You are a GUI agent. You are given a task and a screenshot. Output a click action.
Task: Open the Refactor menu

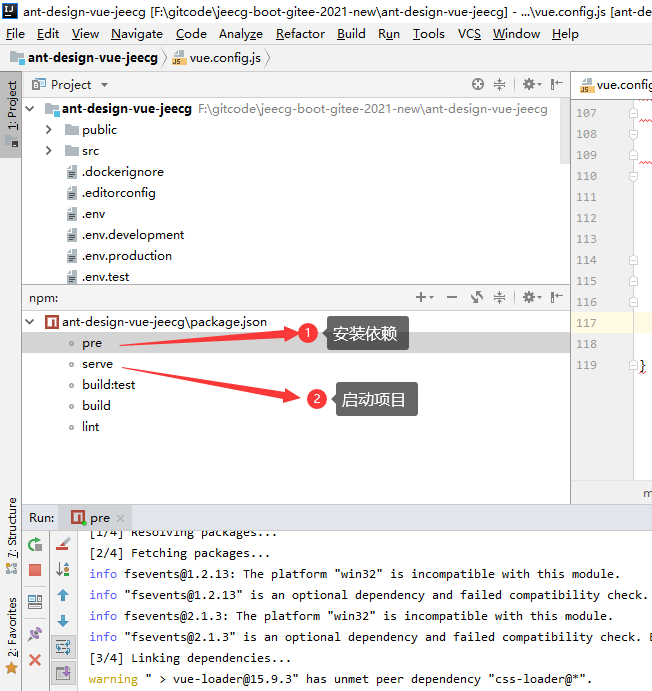click(x=300, y=34)
